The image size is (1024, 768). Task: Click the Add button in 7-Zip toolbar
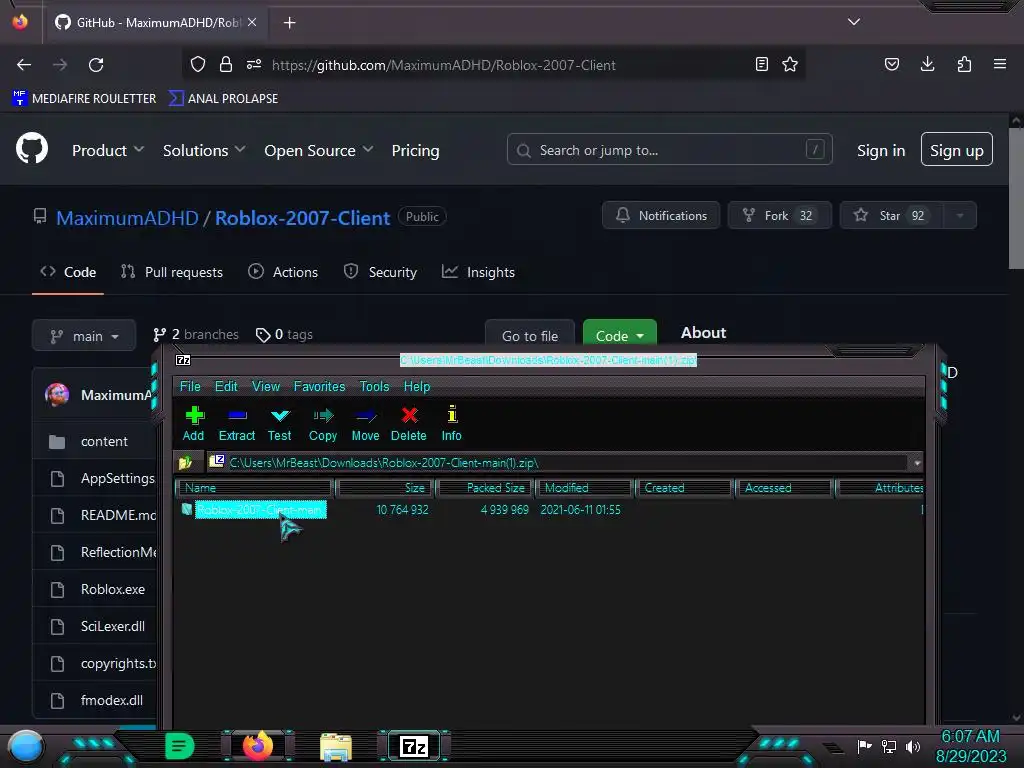click(x=193, y=423)
